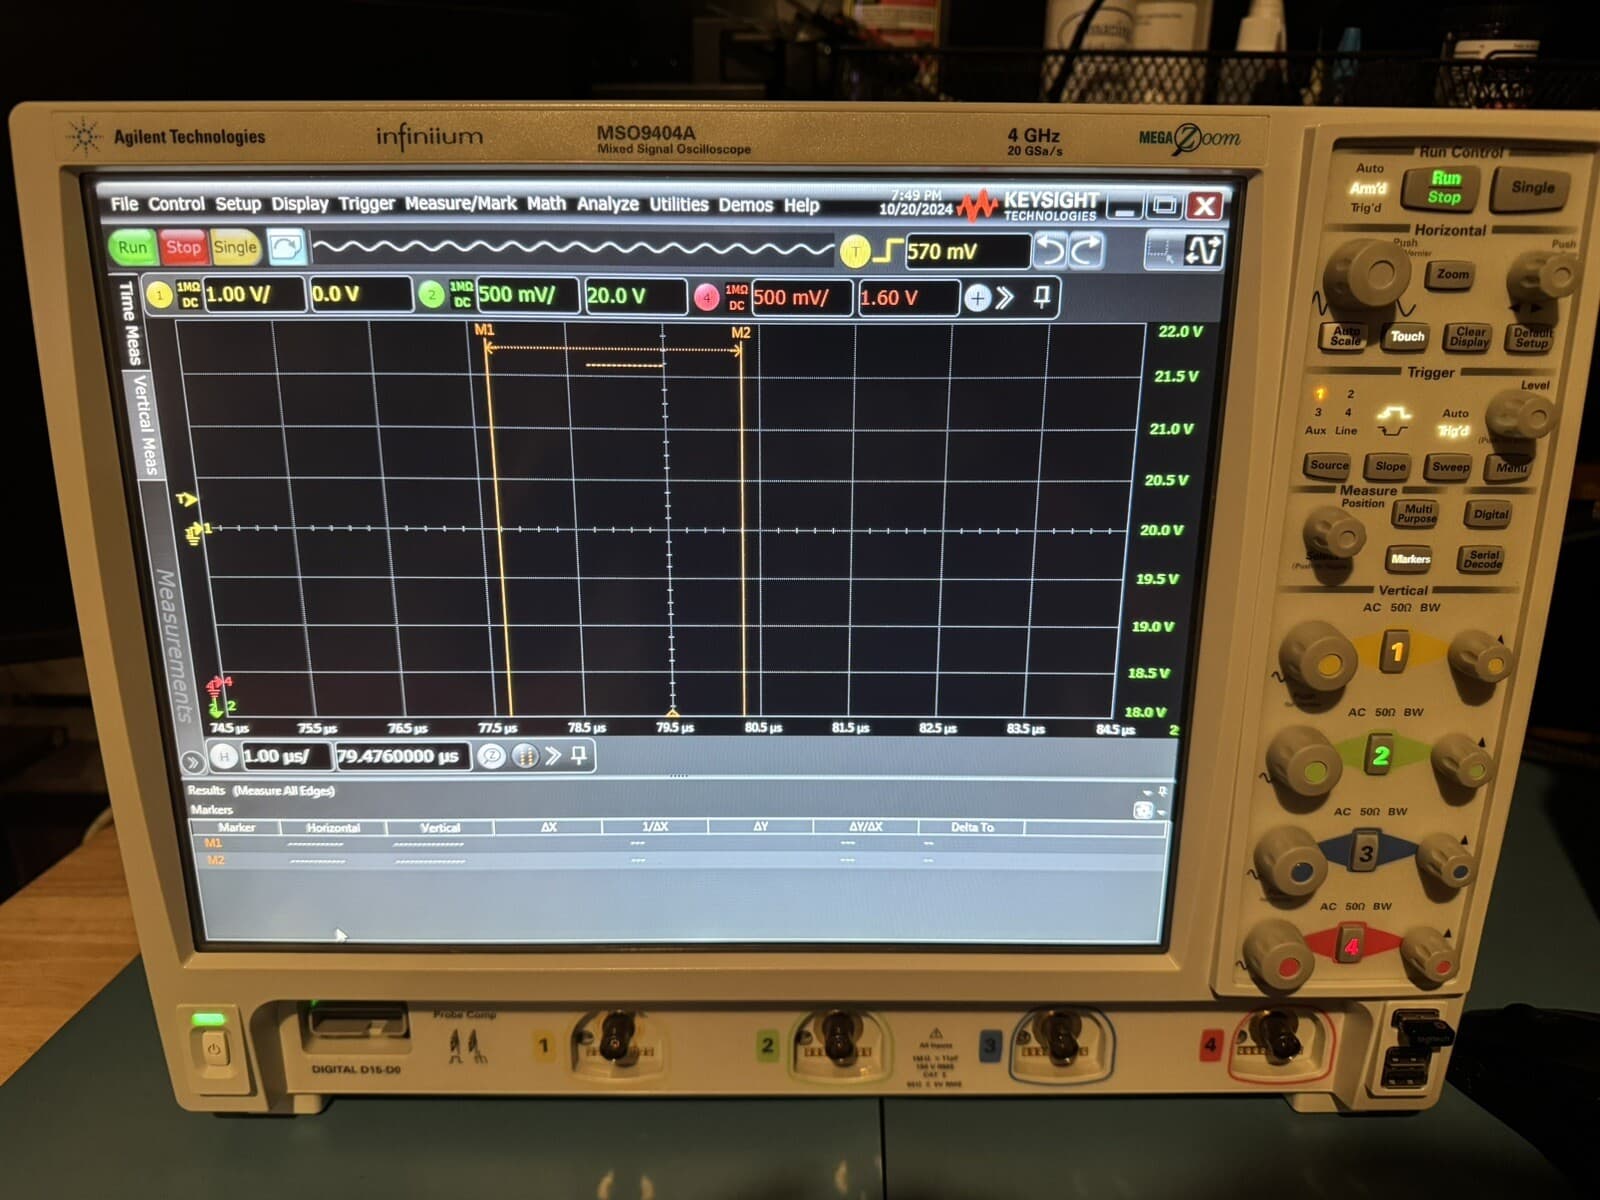
Task: Click the green channel 2 icon
Action: point(430,294)
